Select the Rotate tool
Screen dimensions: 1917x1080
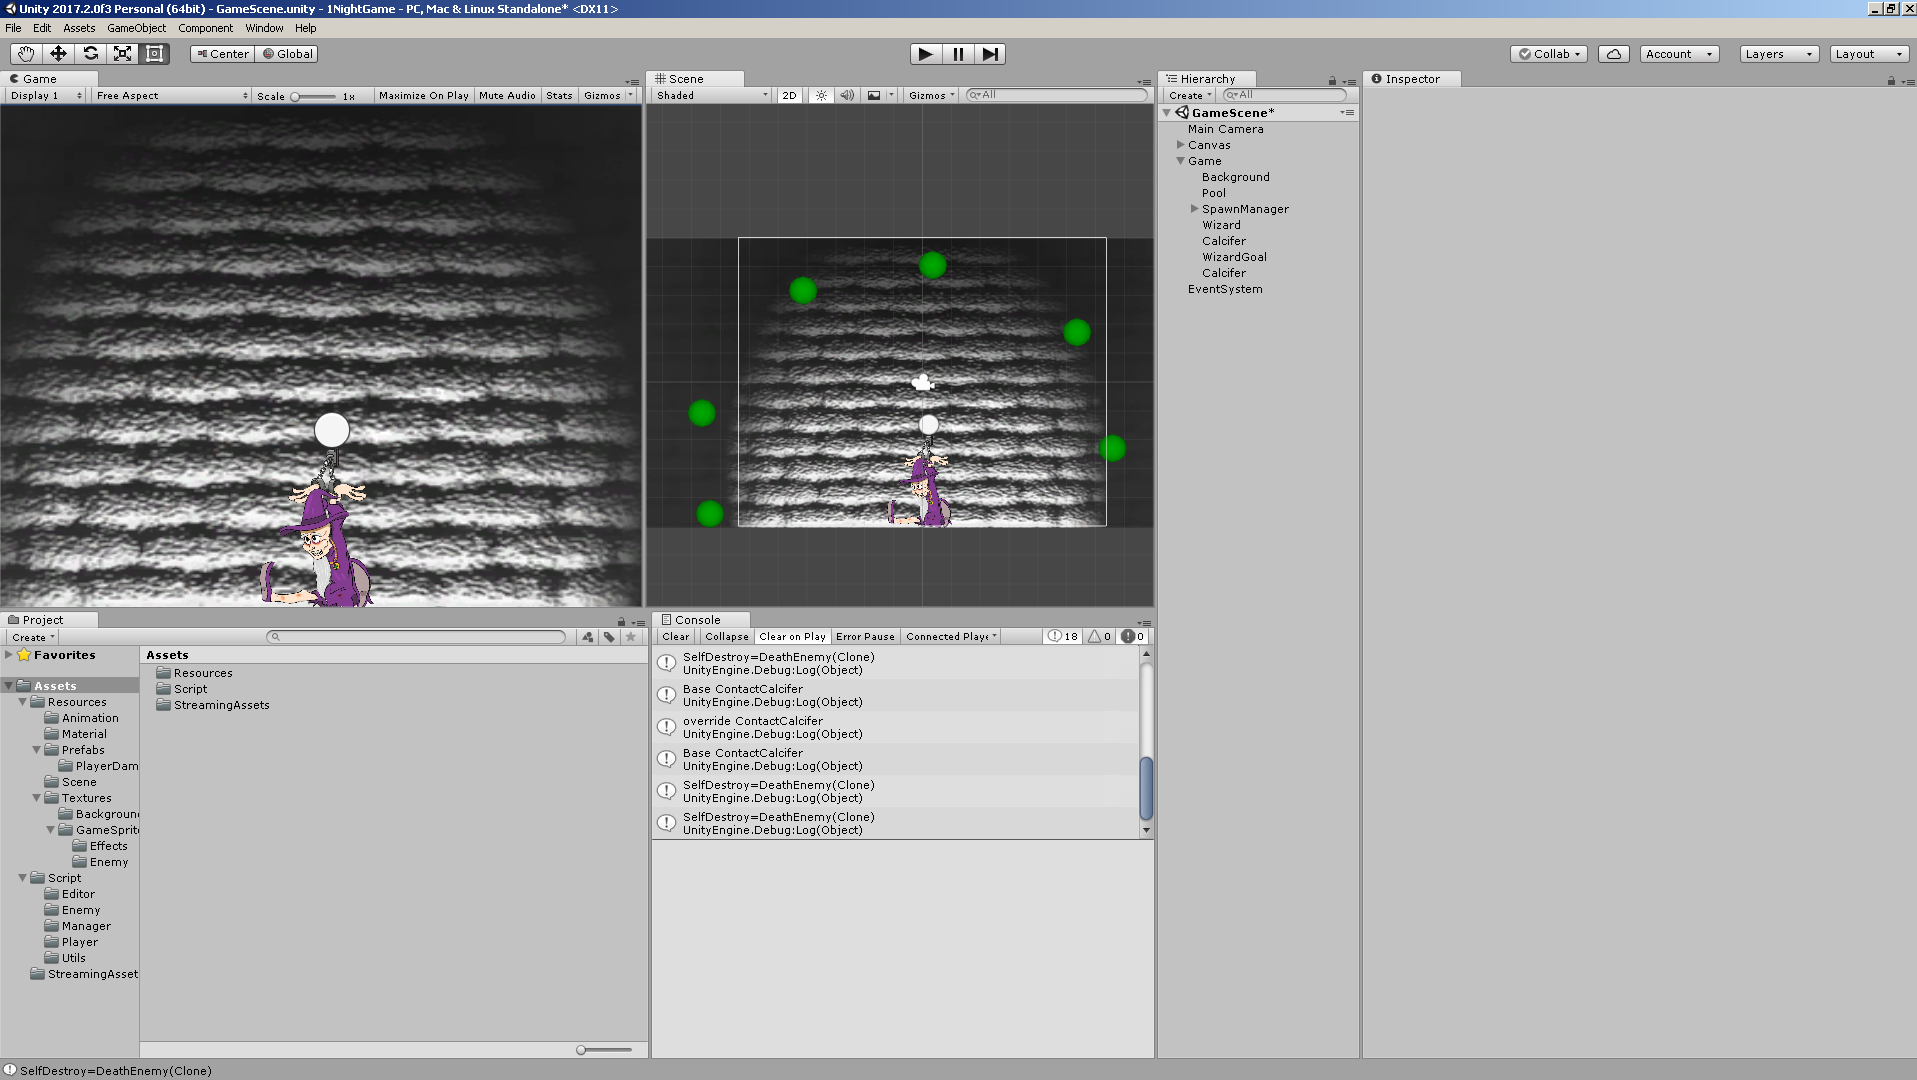pos(90,54)
